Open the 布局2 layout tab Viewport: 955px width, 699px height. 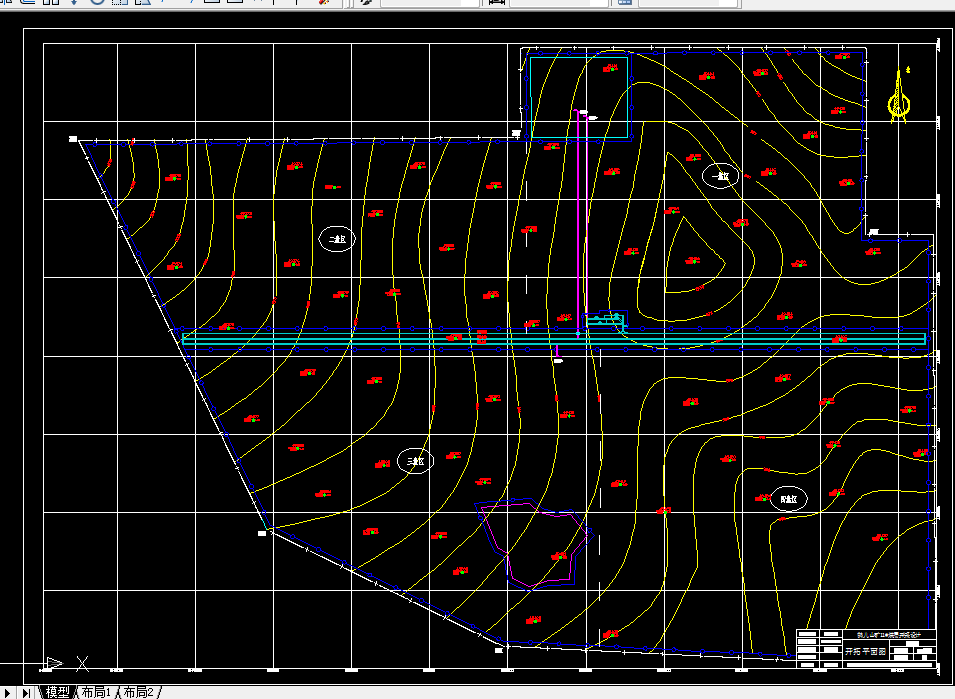coord(139,692)
